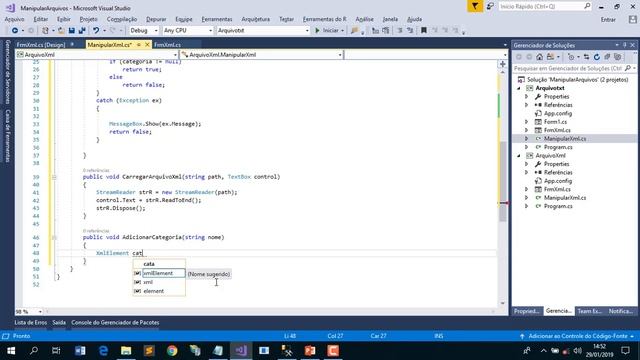
Task: Refresh the Gerenciador de Soluções tree
Action: coord(597,57)
